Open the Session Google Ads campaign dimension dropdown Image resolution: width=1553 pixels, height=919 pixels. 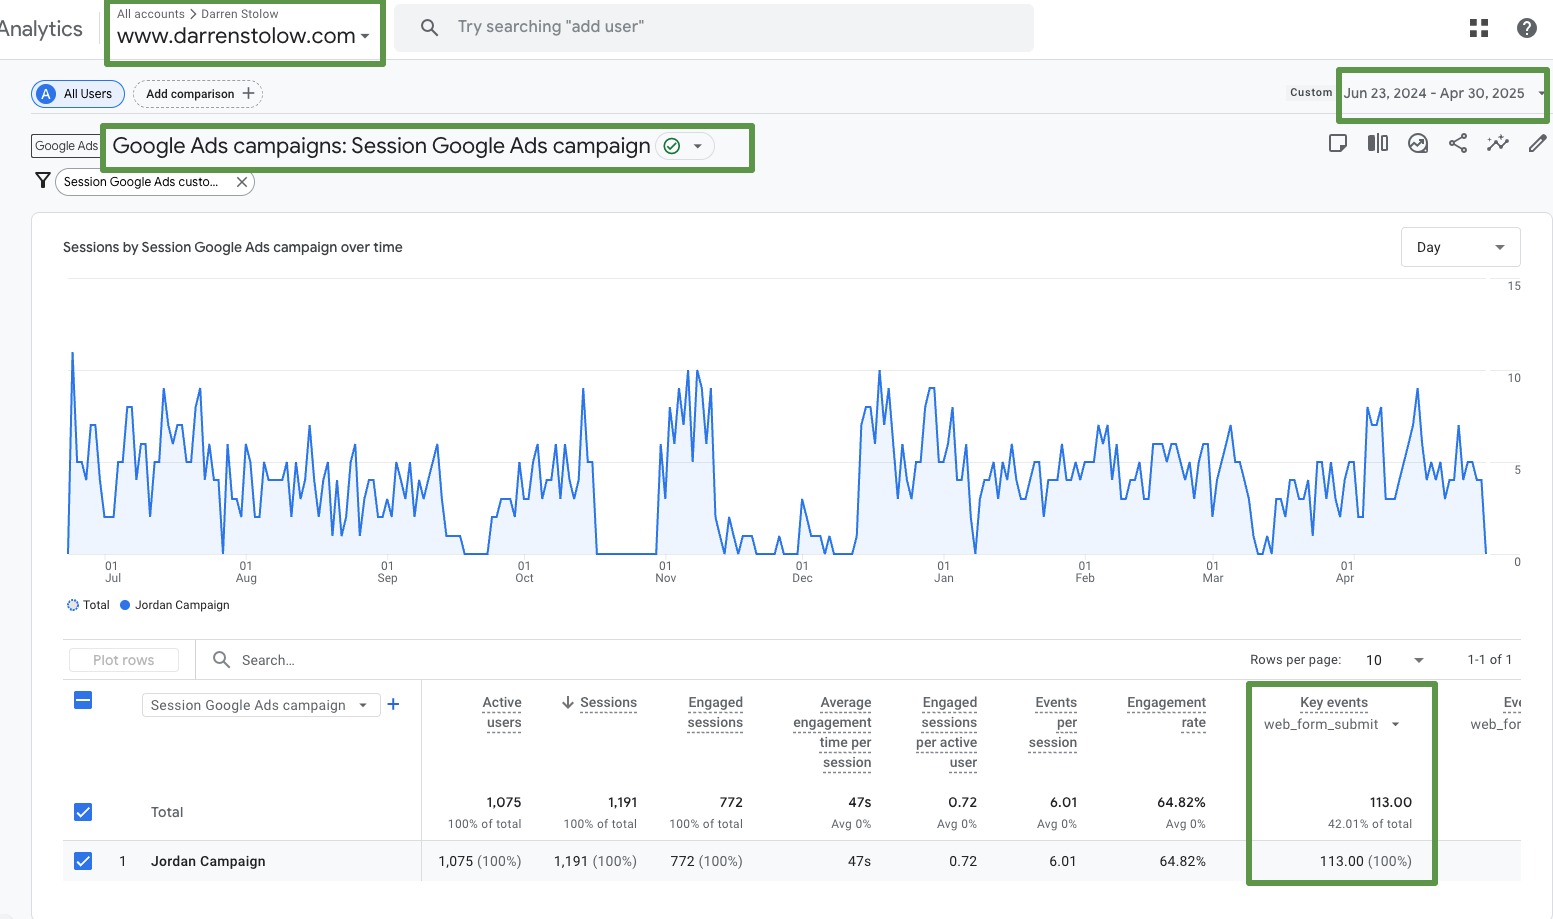pos(260,705)
